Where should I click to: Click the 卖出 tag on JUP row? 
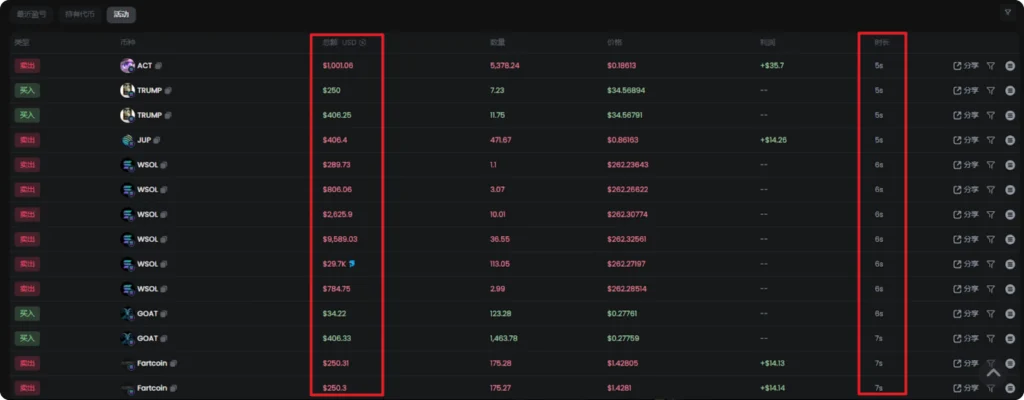click(27, 140)
